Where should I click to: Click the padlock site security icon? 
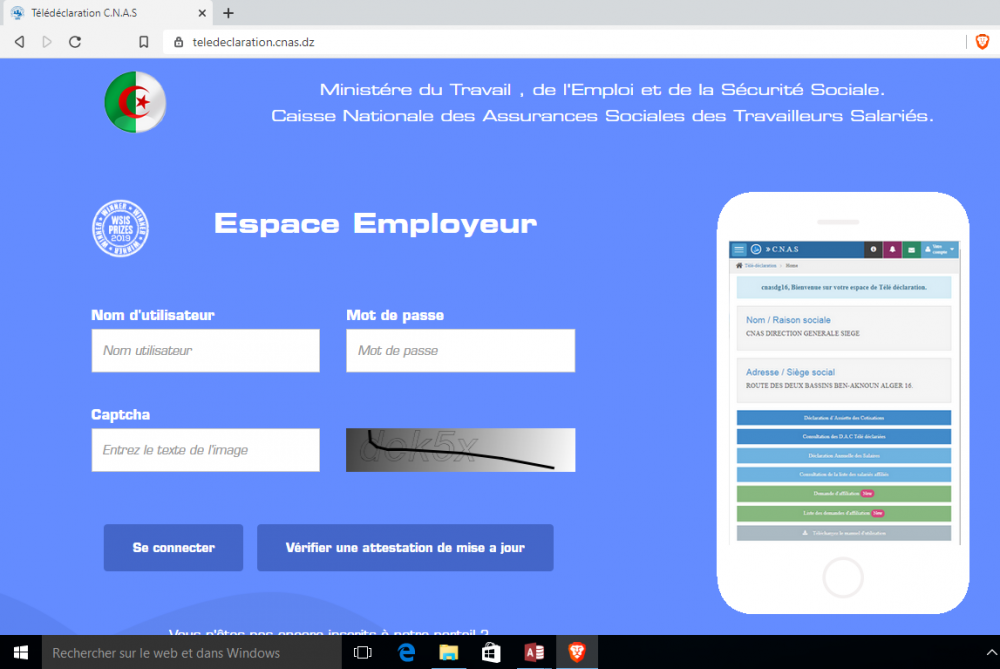(179, 42)
